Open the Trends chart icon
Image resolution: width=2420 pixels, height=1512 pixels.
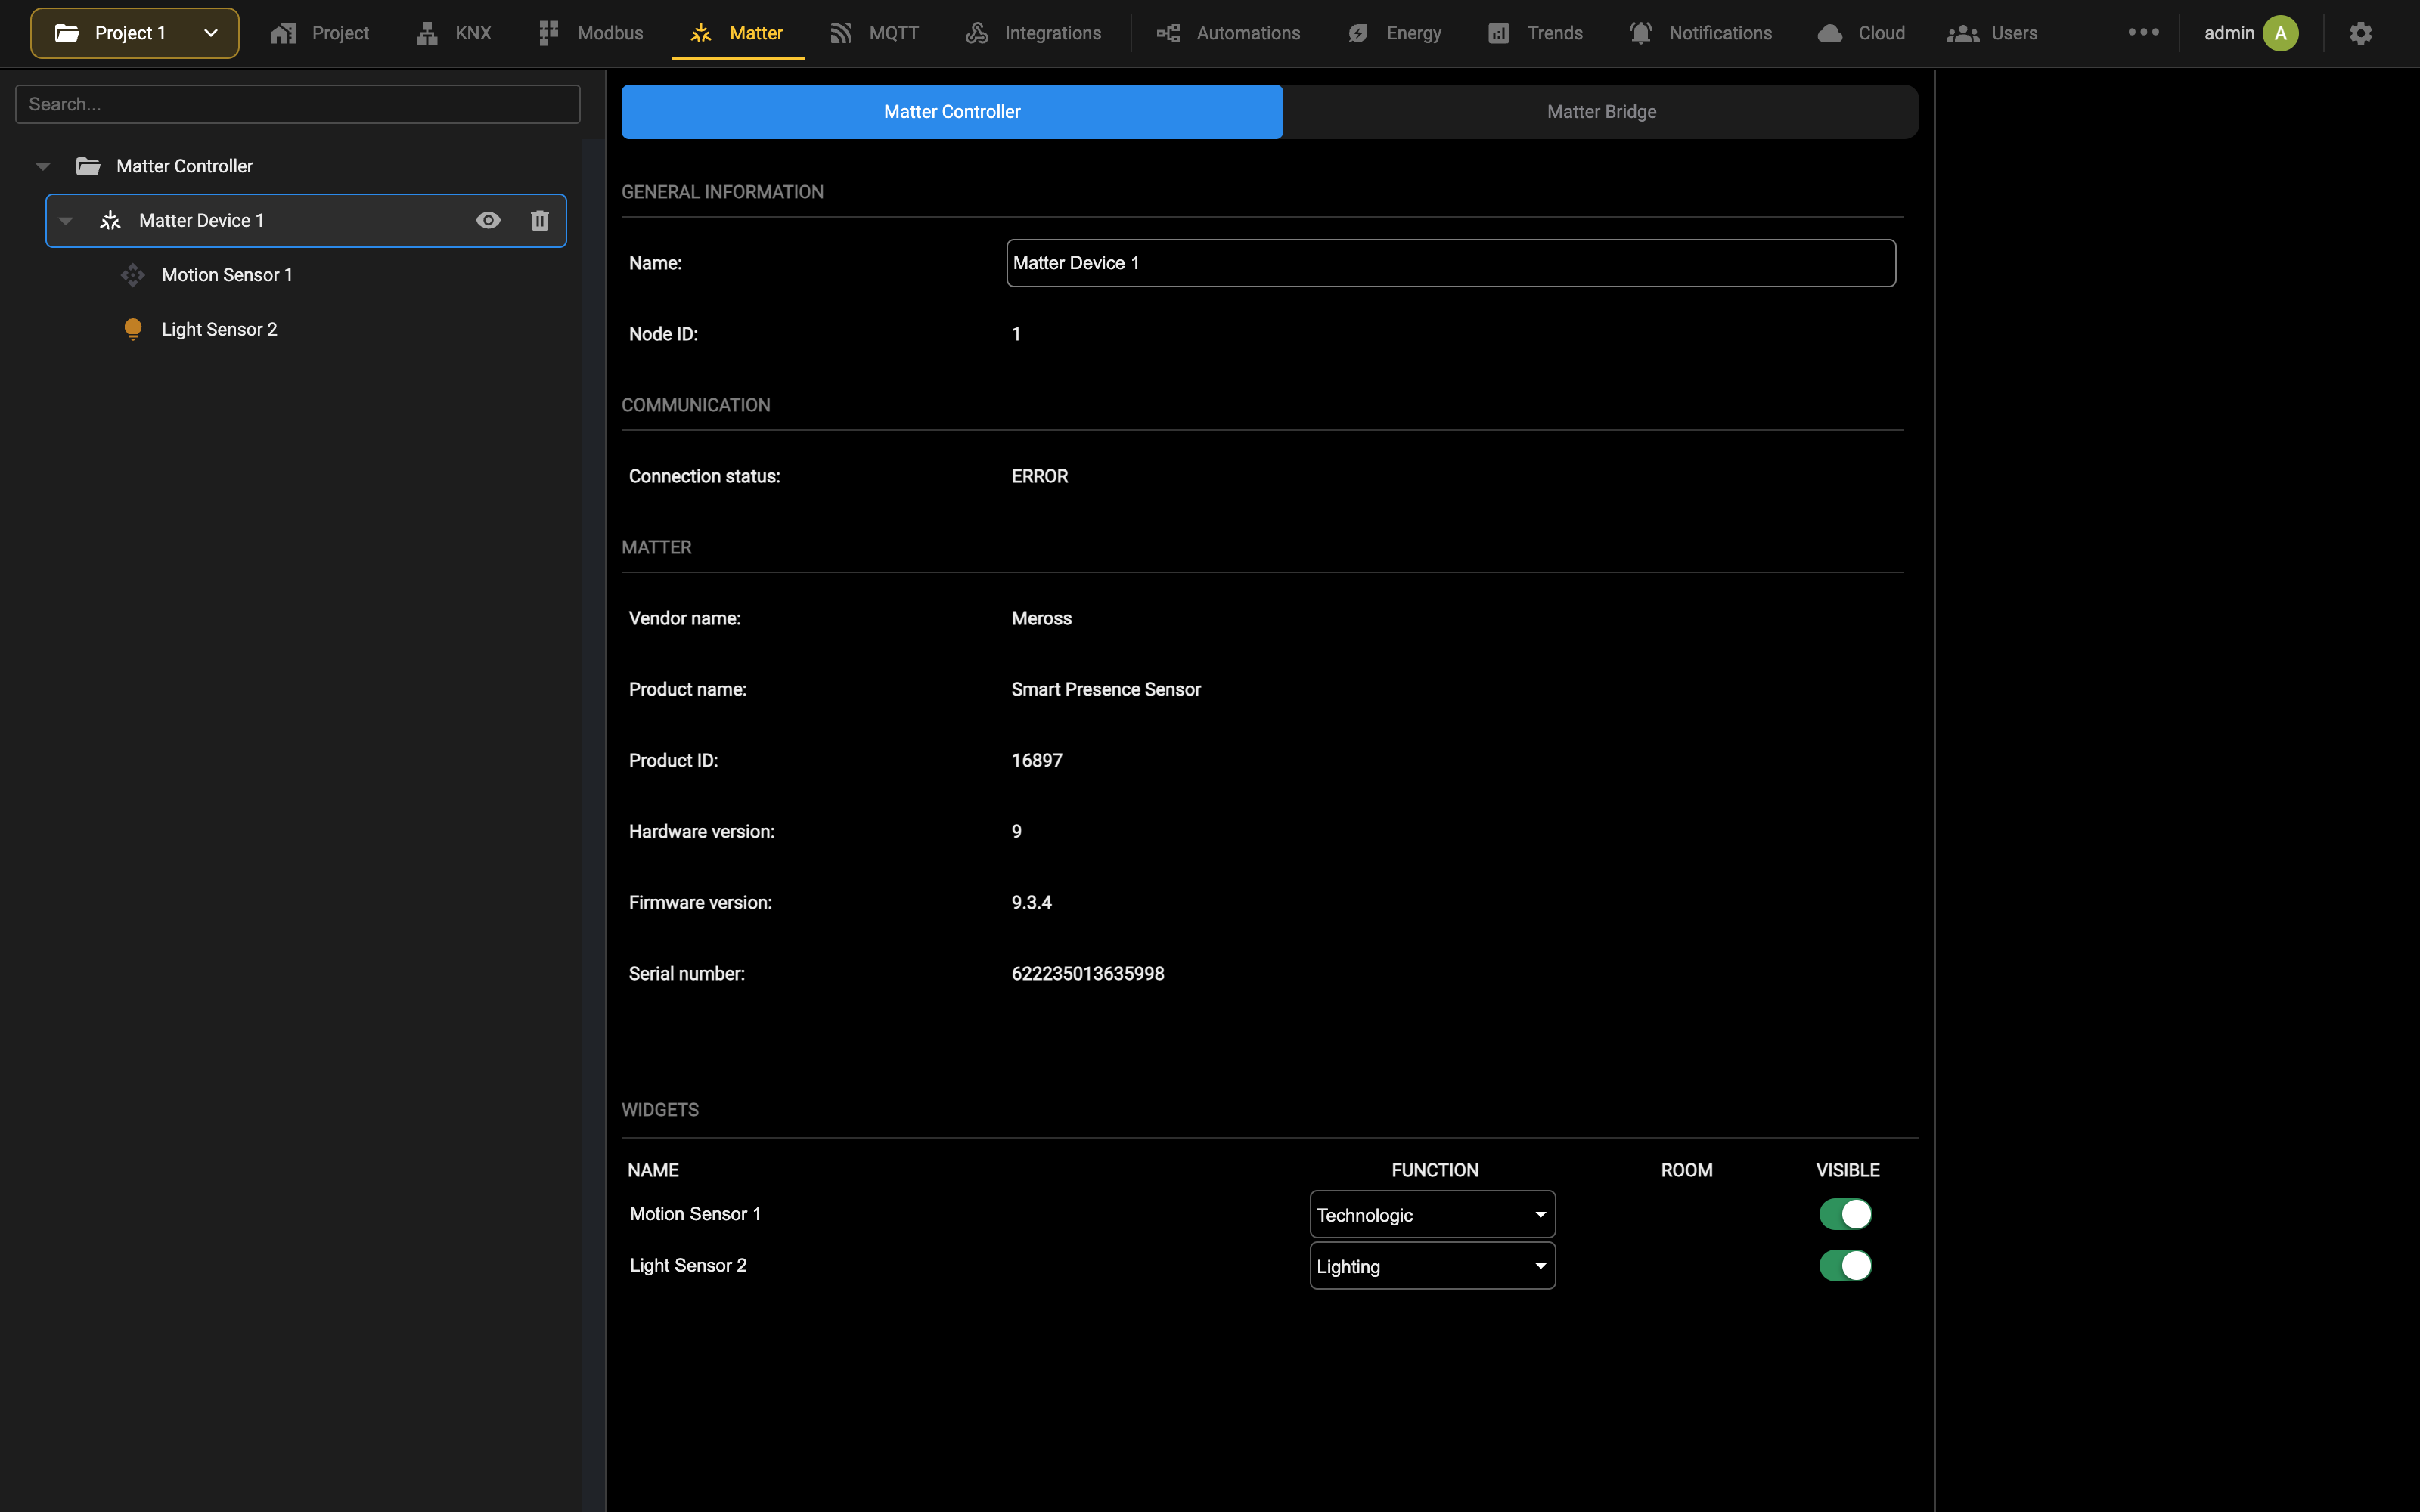pos(1498,33)
